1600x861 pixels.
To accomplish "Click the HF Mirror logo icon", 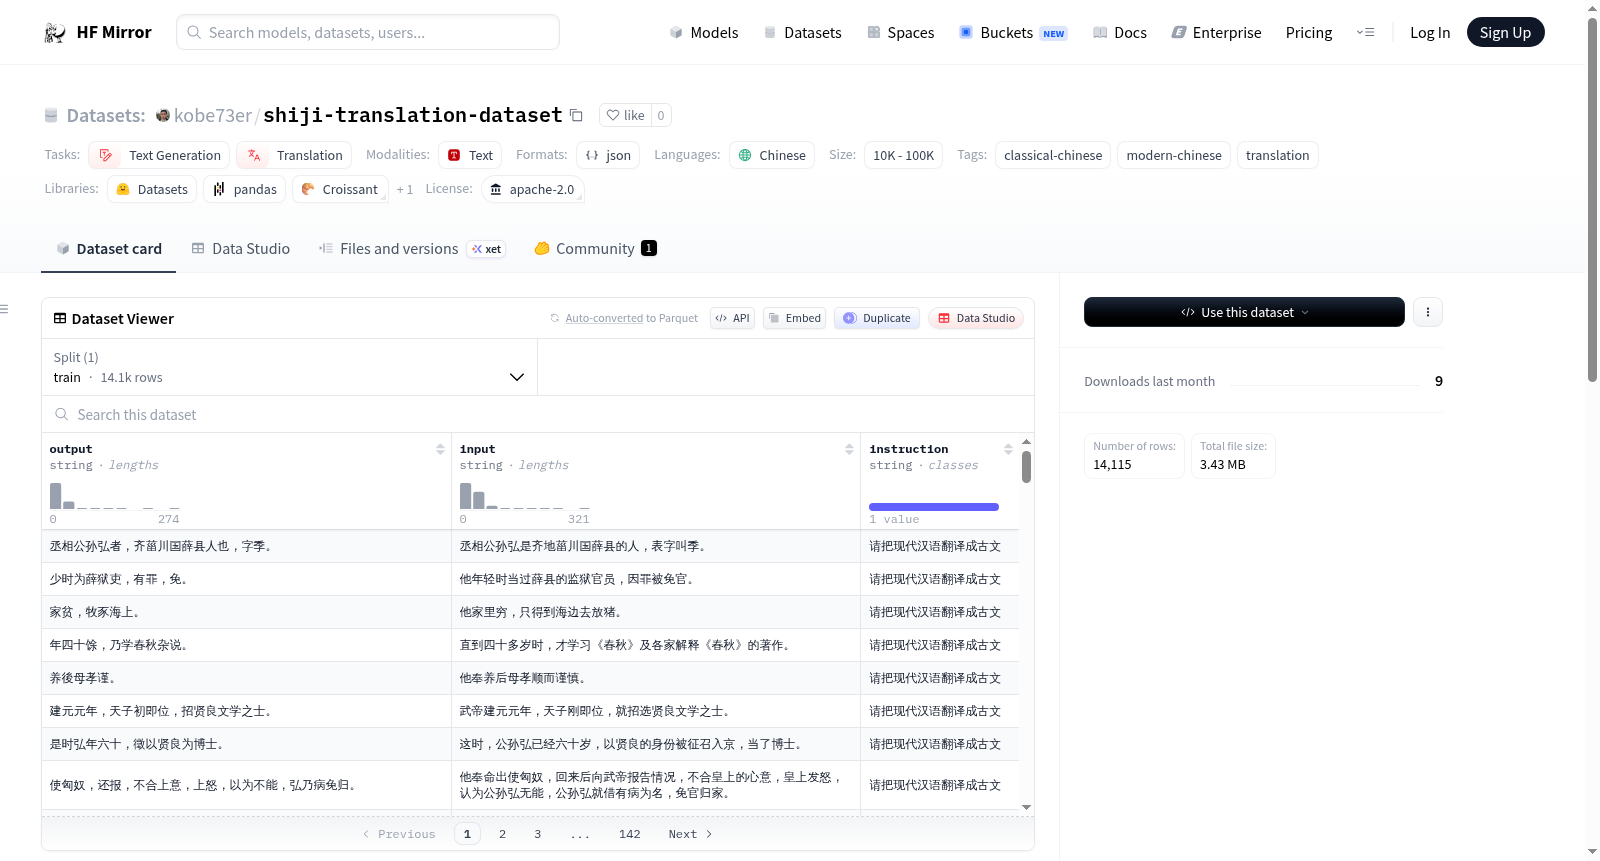I will 55,32.
